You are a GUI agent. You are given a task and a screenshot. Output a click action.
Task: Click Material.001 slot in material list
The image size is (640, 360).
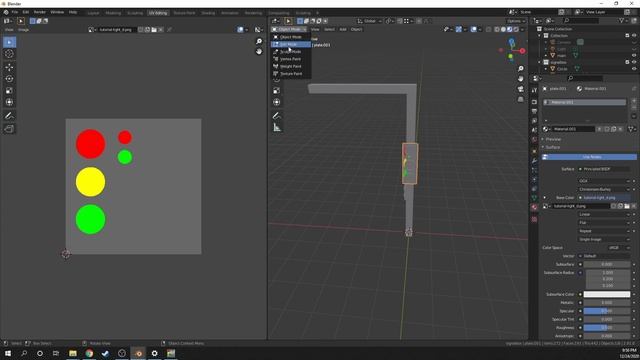(x=584, y=102)
